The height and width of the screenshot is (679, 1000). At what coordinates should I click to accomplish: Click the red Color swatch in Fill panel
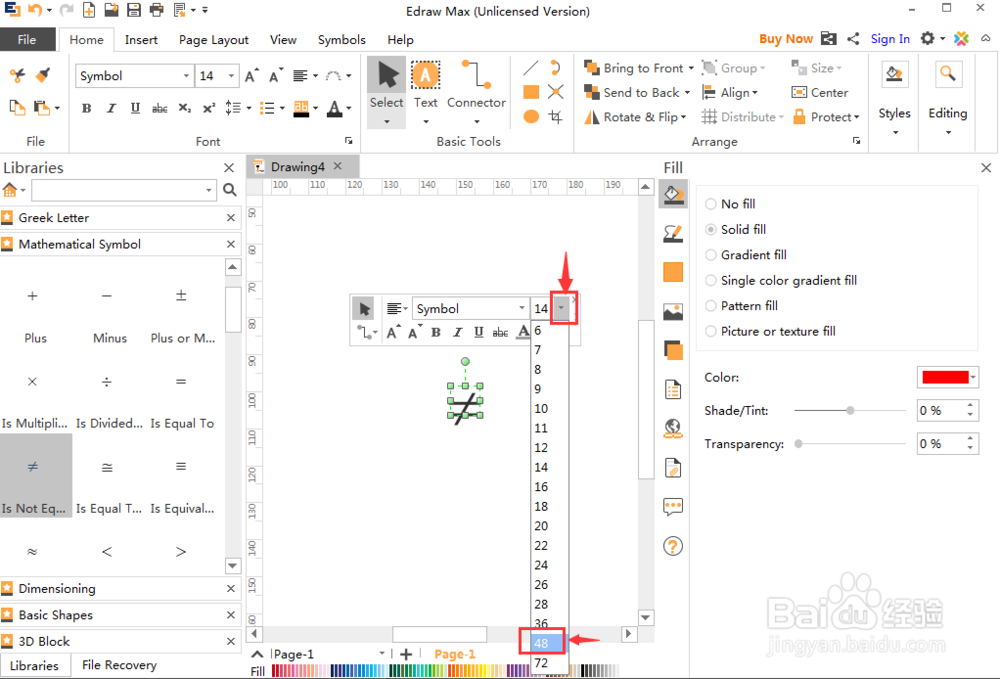pos(945,377)
